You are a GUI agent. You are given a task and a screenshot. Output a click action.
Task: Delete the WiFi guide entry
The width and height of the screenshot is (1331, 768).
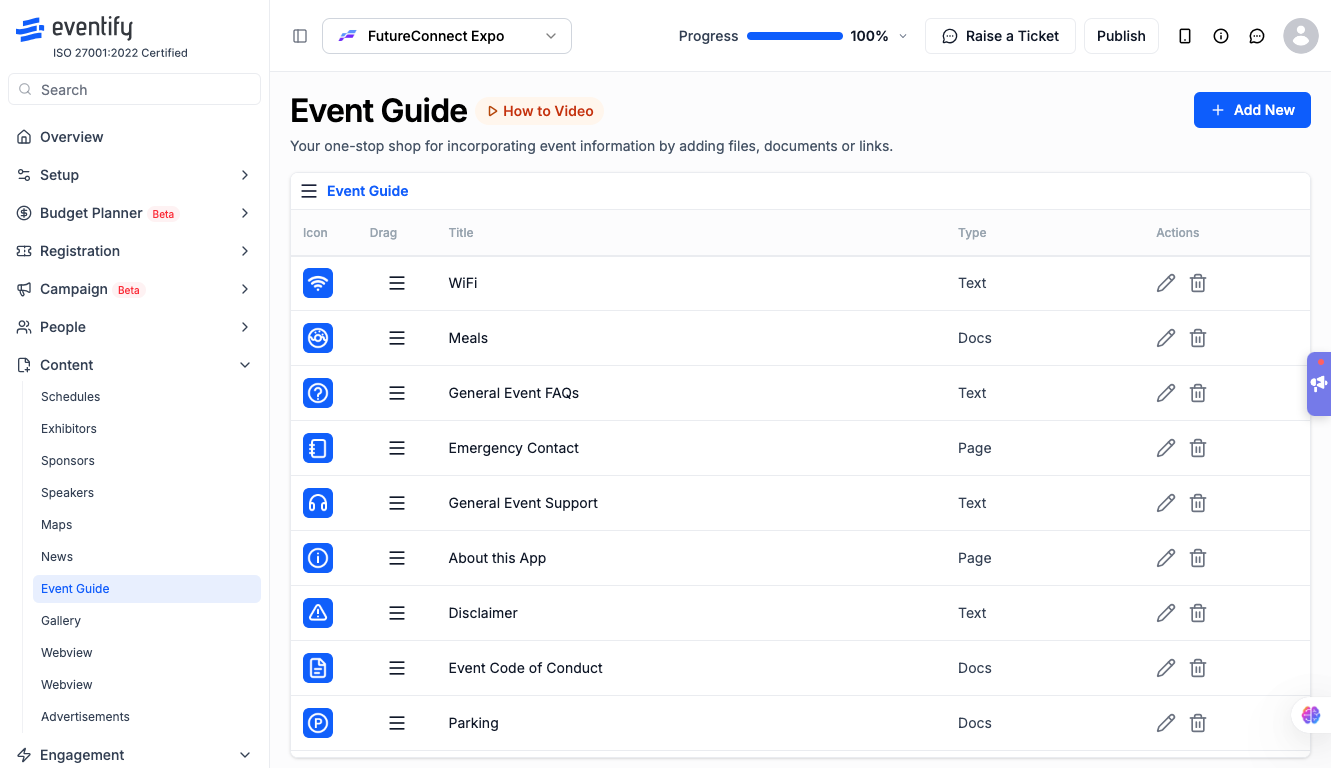[x=1198, y=283]
